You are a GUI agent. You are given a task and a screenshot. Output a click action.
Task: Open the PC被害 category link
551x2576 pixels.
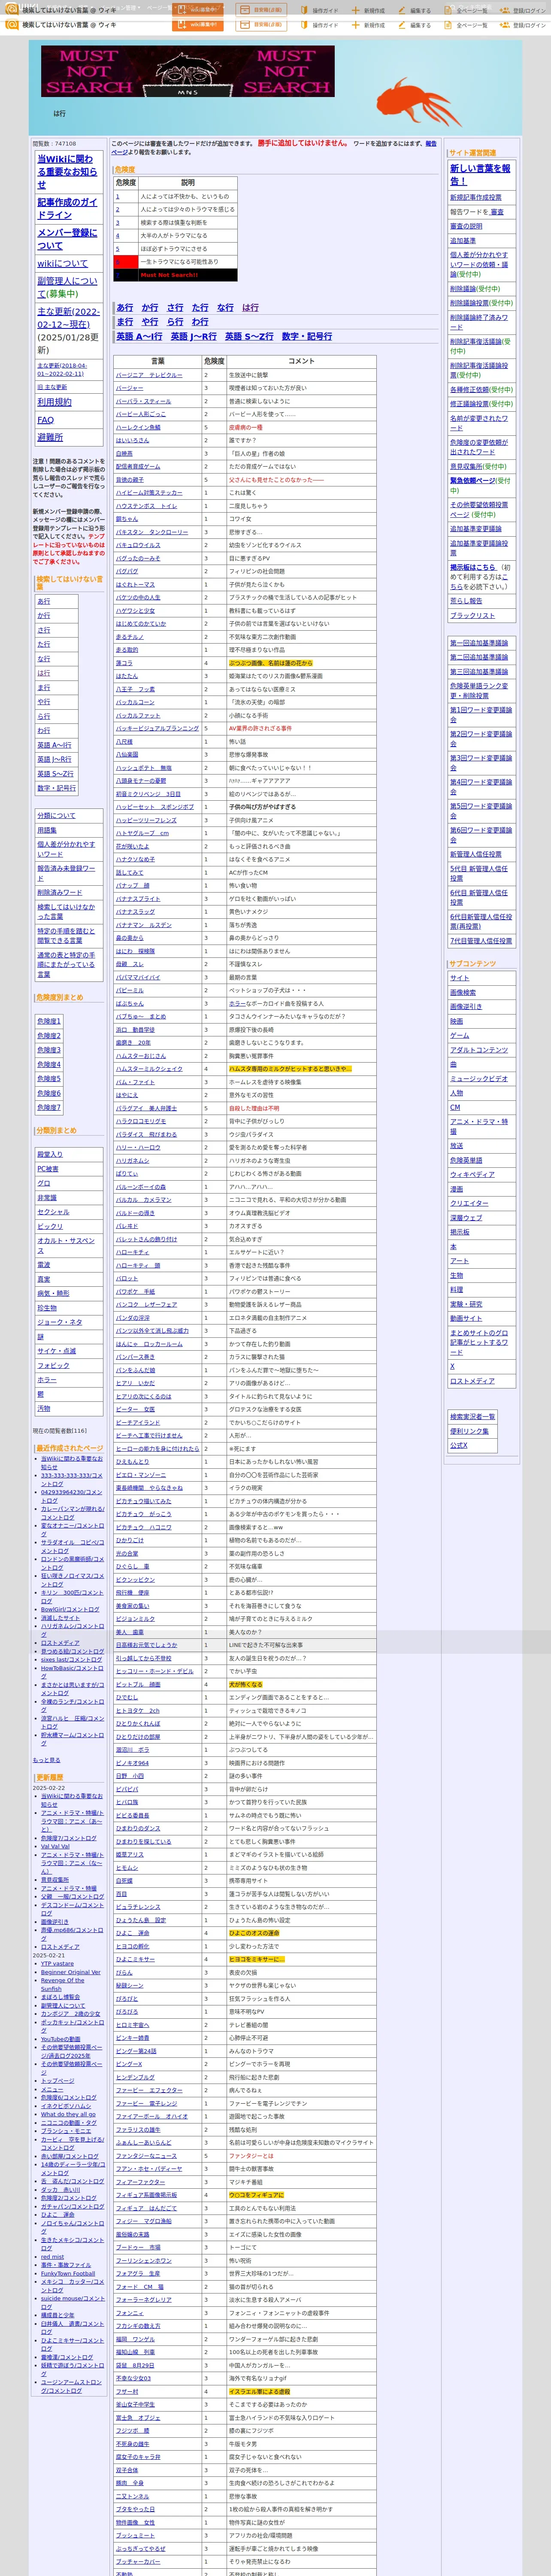pos(48,1169)
